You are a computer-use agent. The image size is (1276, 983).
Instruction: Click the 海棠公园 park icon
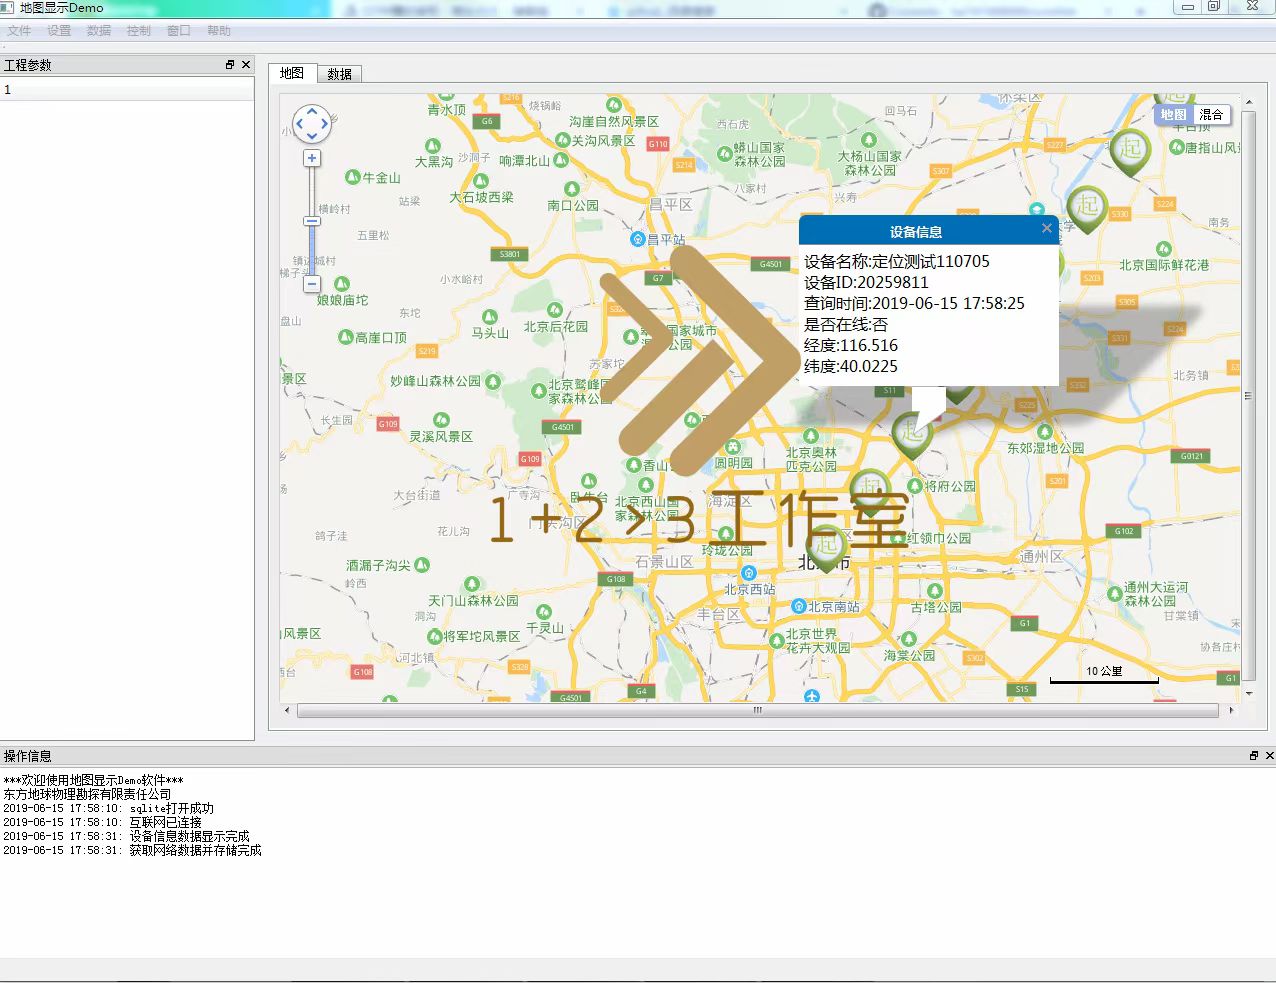click(x=909, y=639)
